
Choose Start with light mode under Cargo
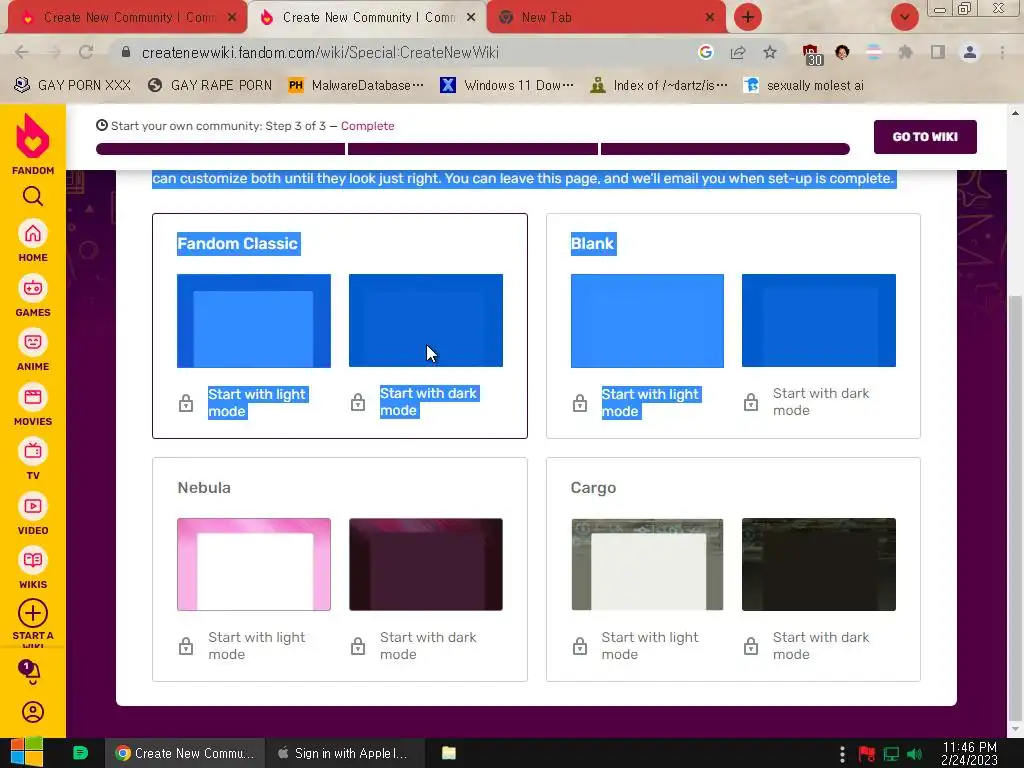650,646
